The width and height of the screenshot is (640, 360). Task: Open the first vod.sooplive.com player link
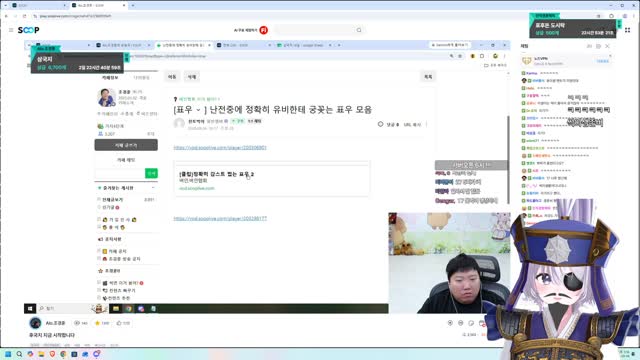(x=220, y=147)
